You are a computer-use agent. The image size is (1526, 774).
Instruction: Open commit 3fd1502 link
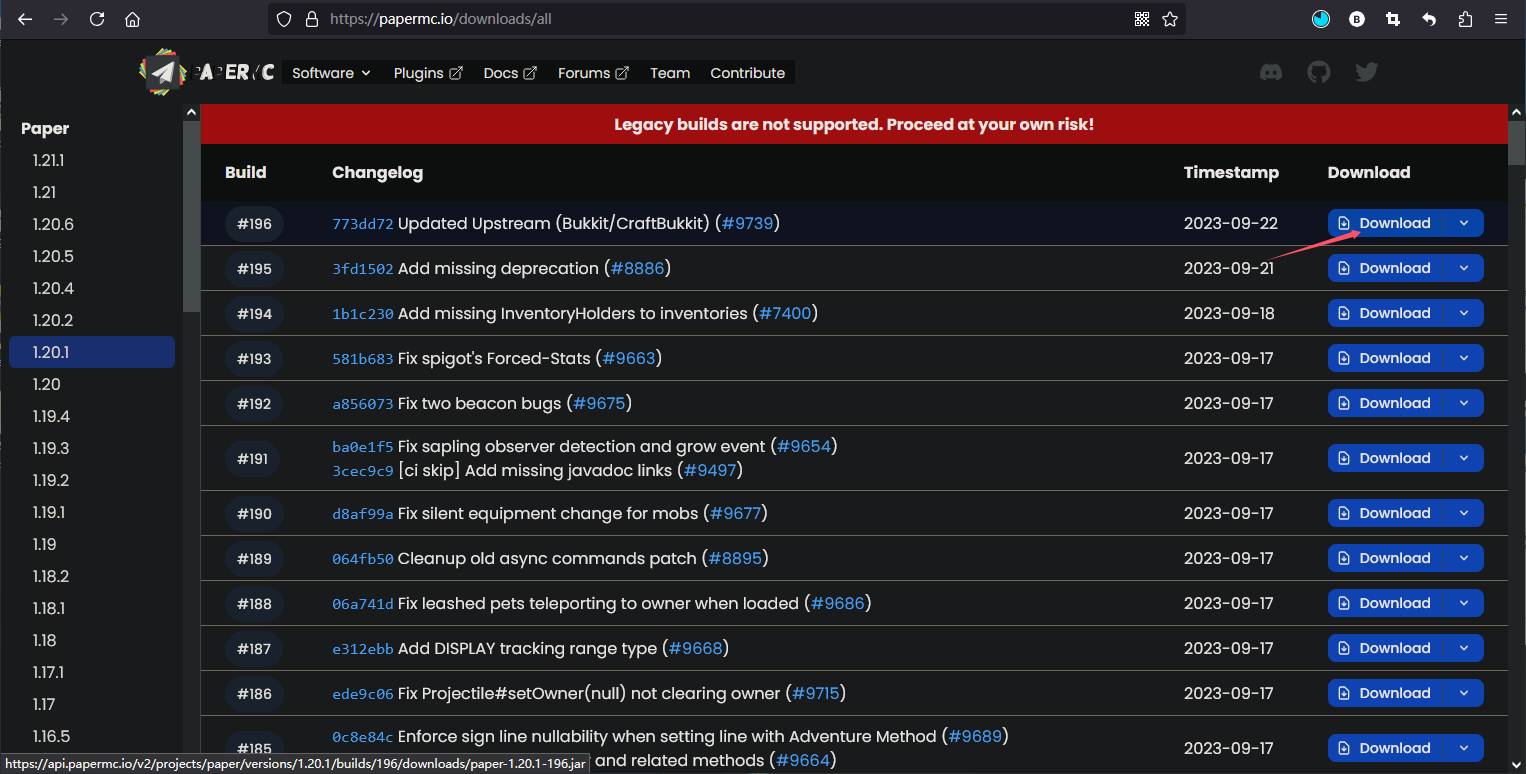363,269
